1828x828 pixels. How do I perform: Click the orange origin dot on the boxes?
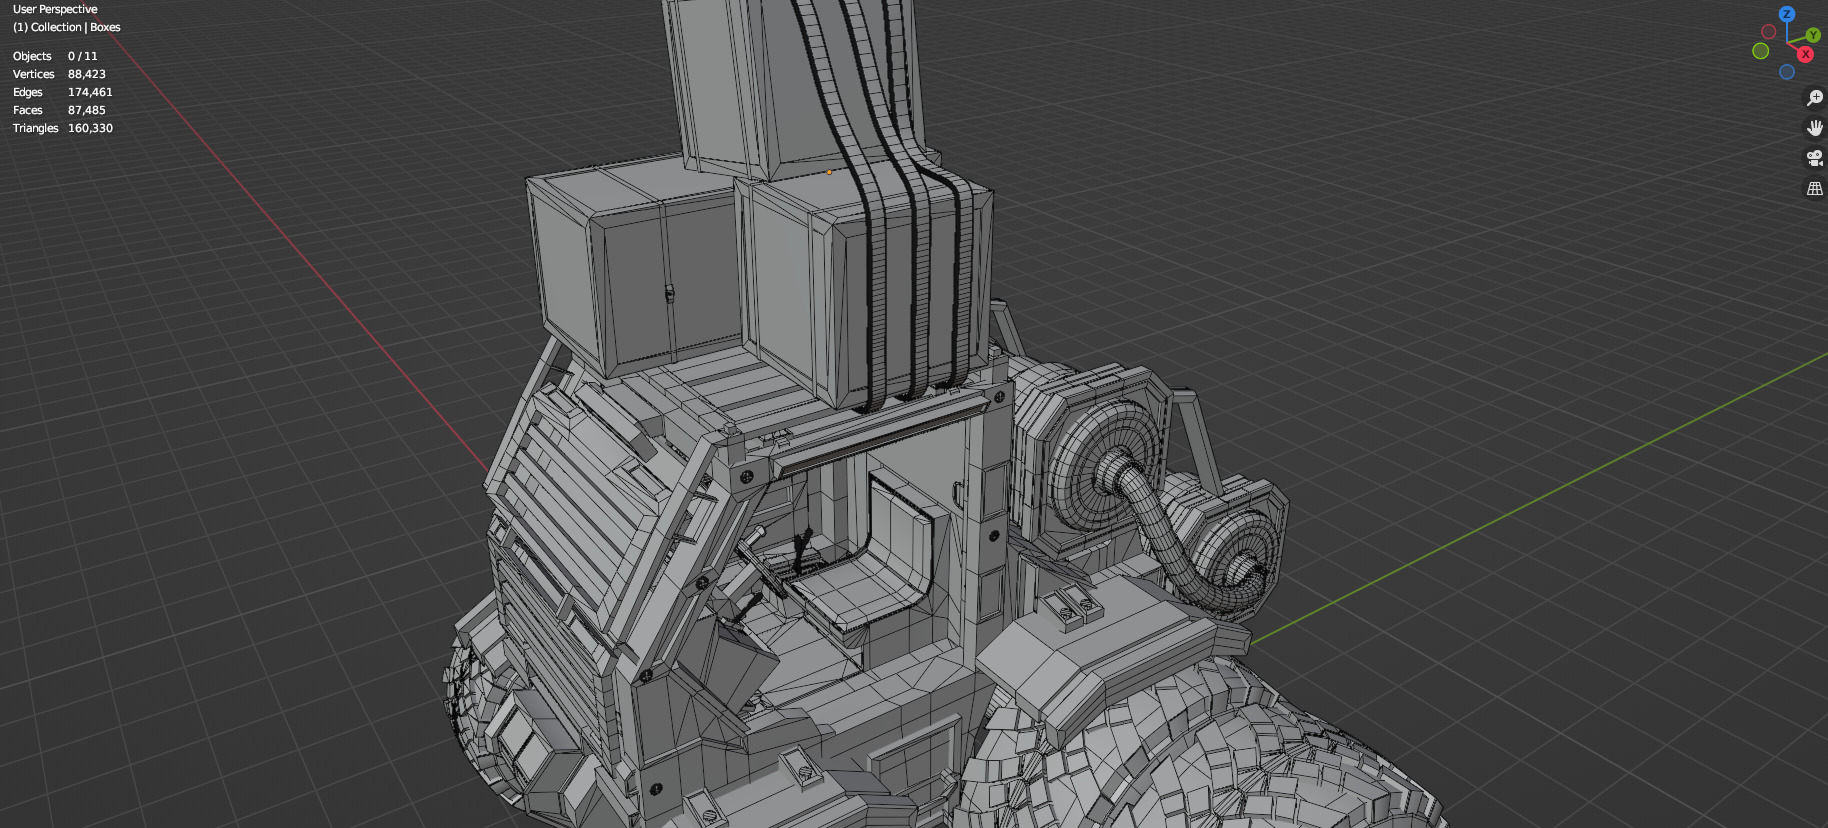pyautogui.click(x=829, y=172)
